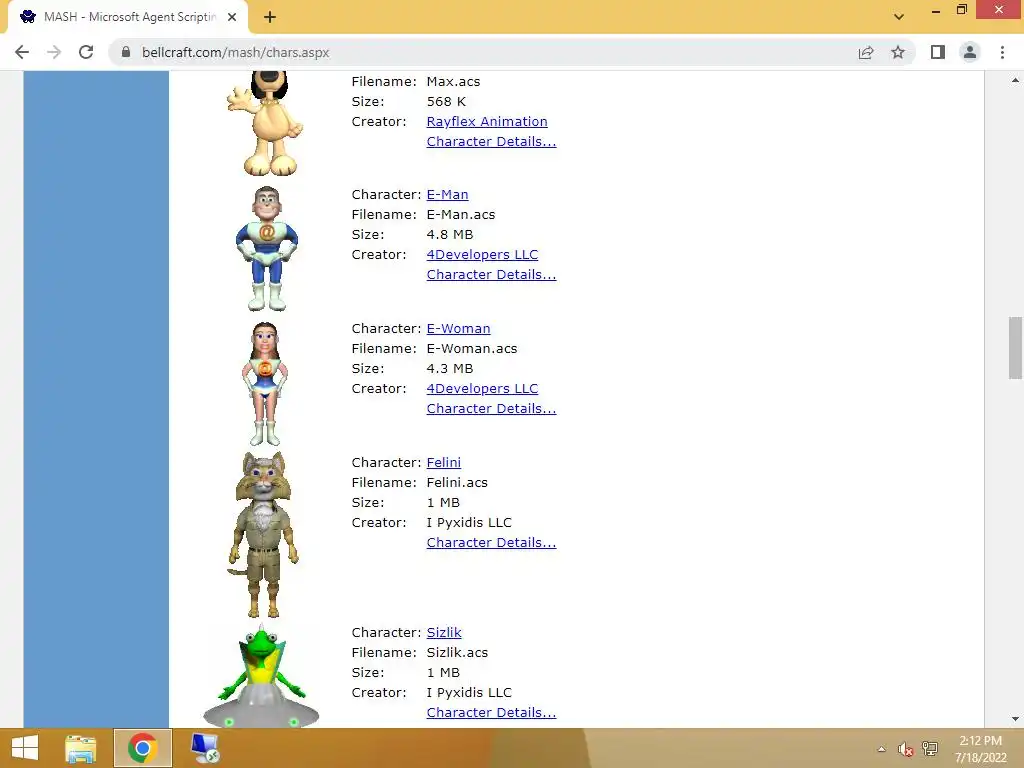Share this page via share icon
Screen dimensions: 1024x768
(866, 52)
